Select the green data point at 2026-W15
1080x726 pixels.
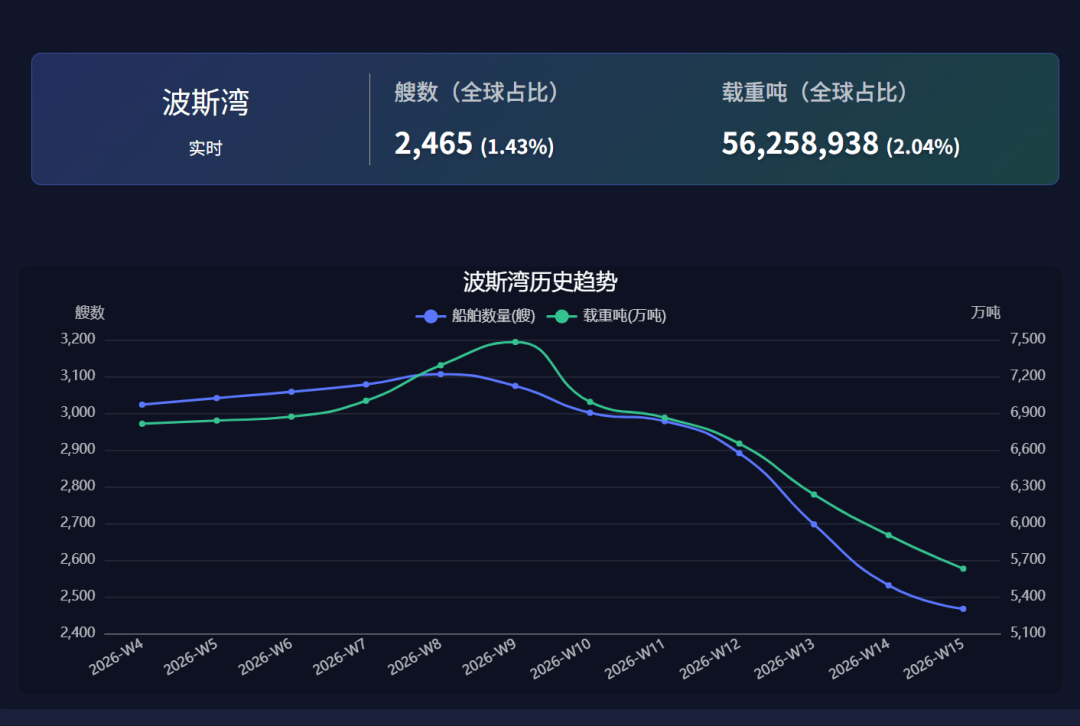click(x=963, y=569)
